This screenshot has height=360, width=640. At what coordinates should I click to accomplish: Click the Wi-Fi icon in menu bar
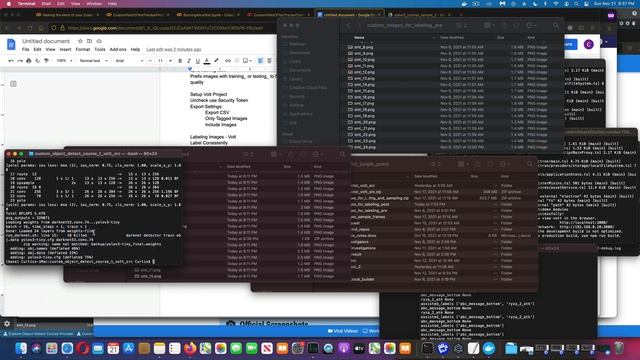pyautogui.click(x=556, y=4)
